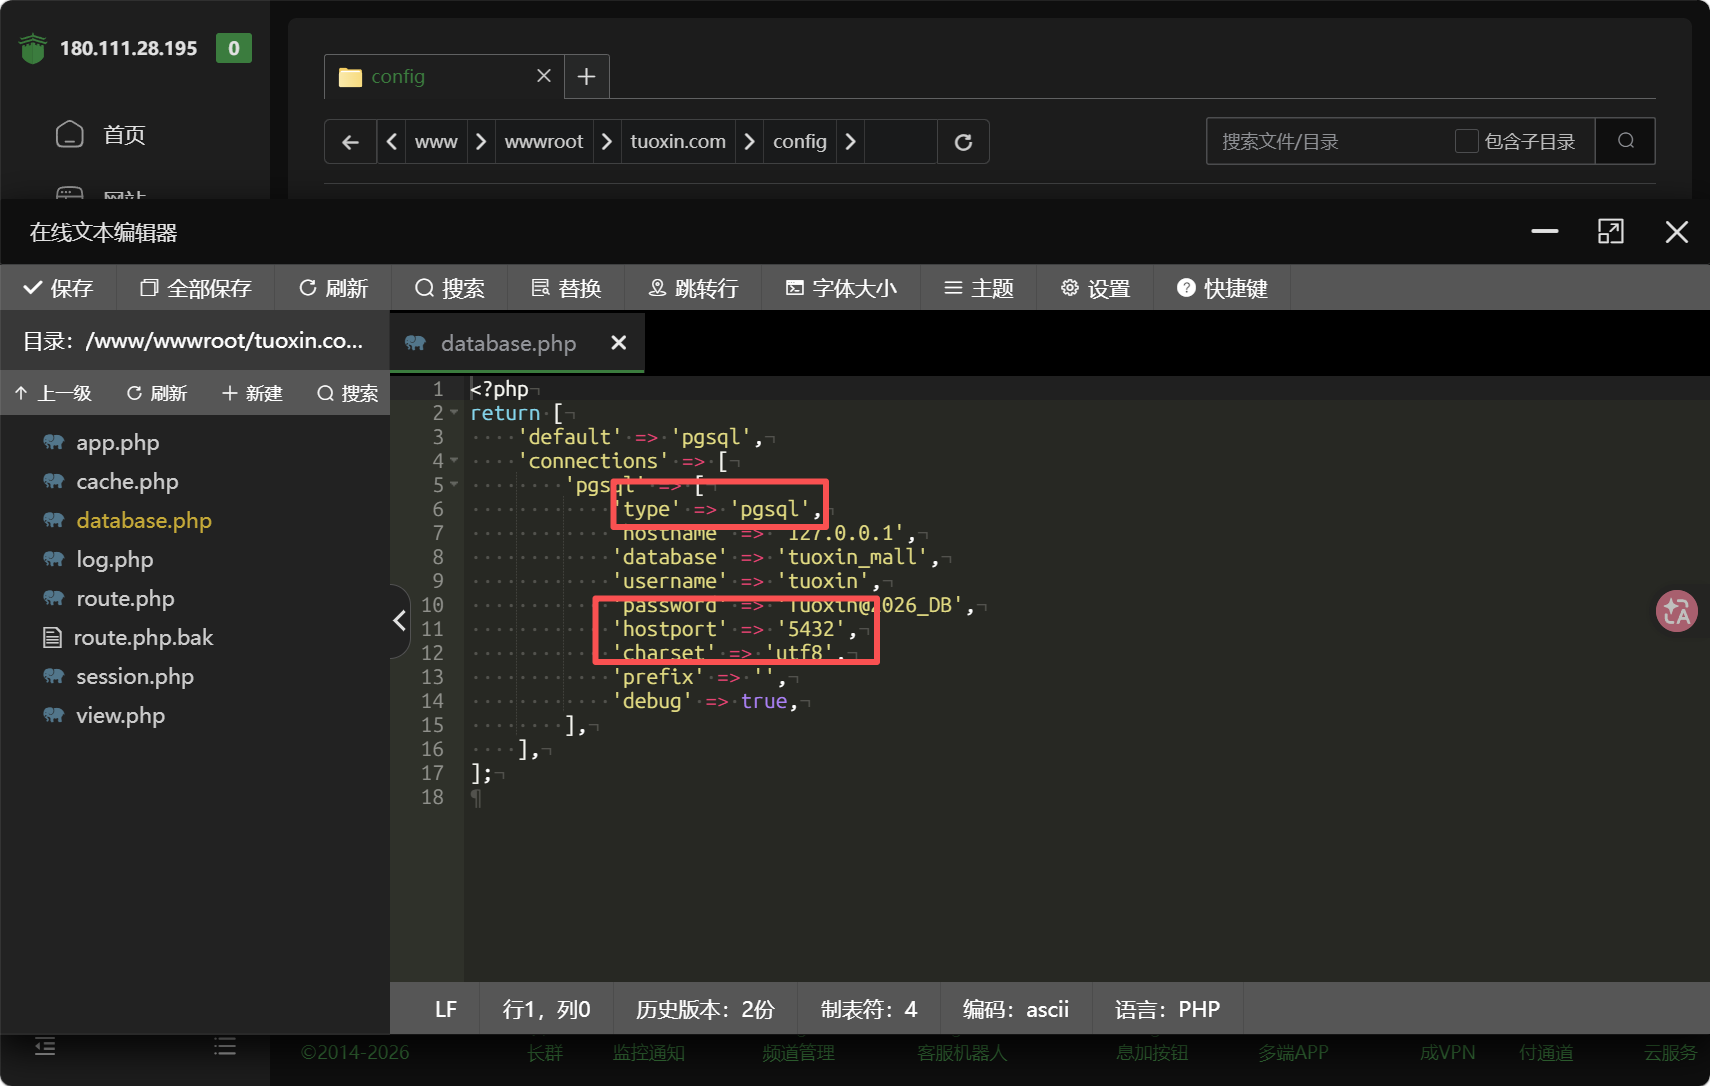Navigate to tuoxin.com in the breadcrumb

click(x=678, y=142)
